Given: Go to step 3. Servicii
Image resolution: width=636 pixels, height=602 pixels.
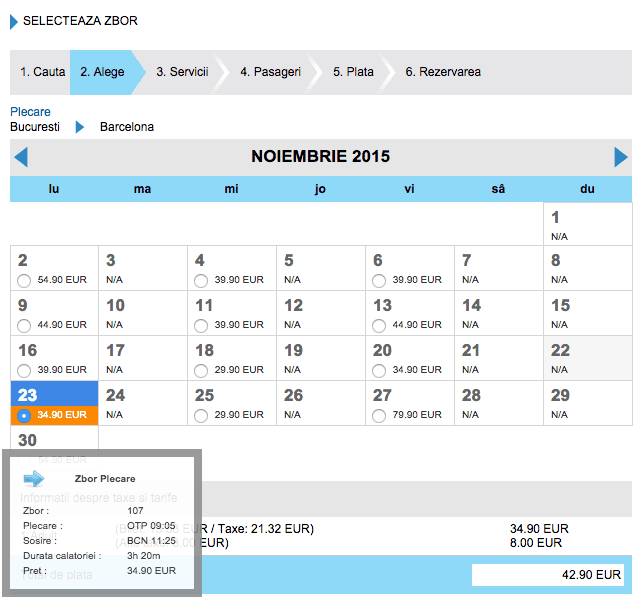Looking at the screenshot, I should pos(181,72).
